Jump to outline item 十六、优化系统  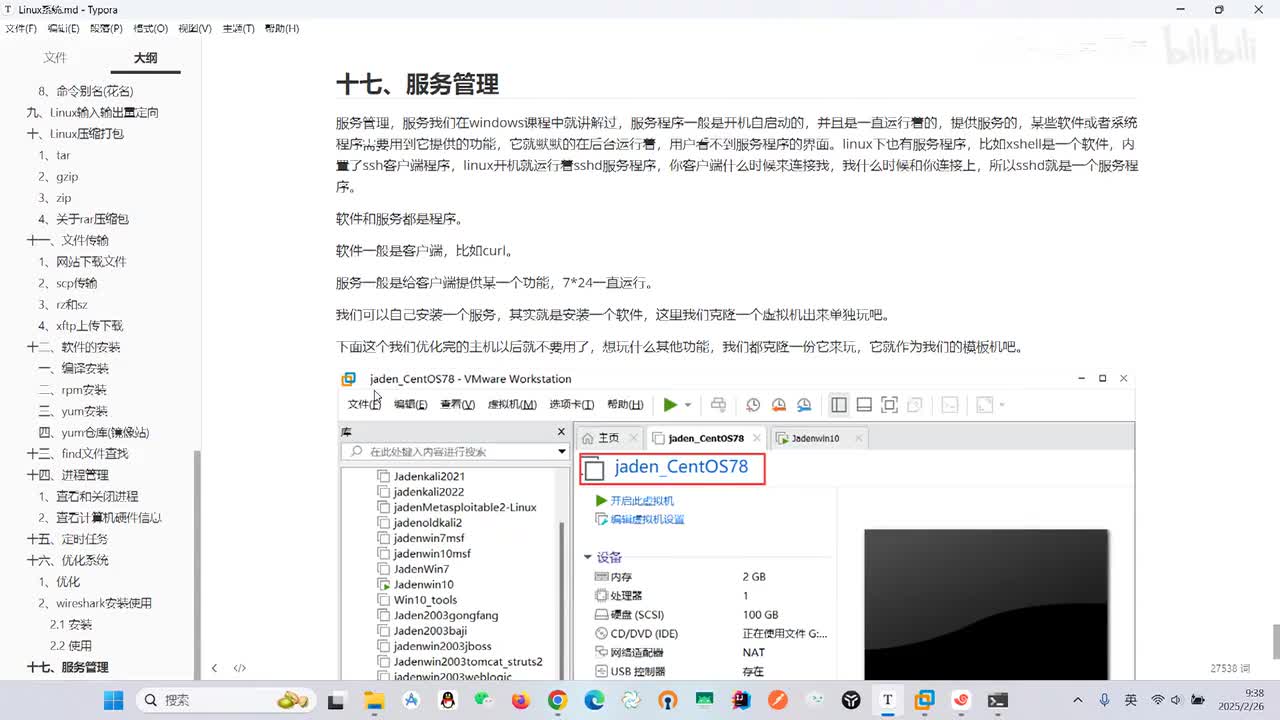tap(68, 560)
